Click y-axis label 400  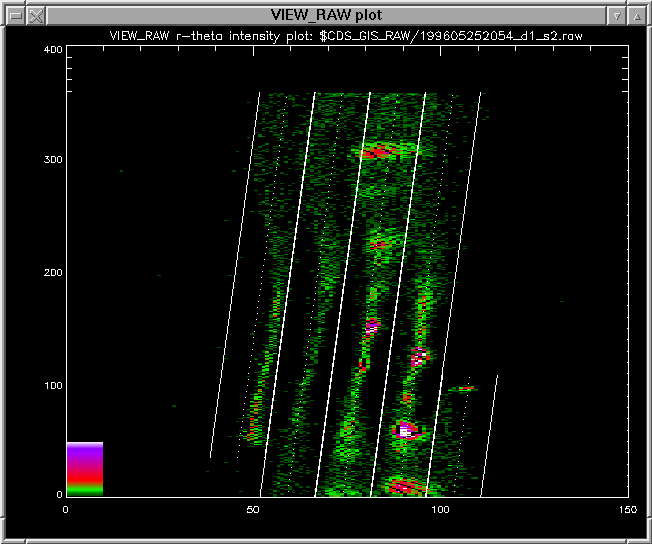point(53,50)
